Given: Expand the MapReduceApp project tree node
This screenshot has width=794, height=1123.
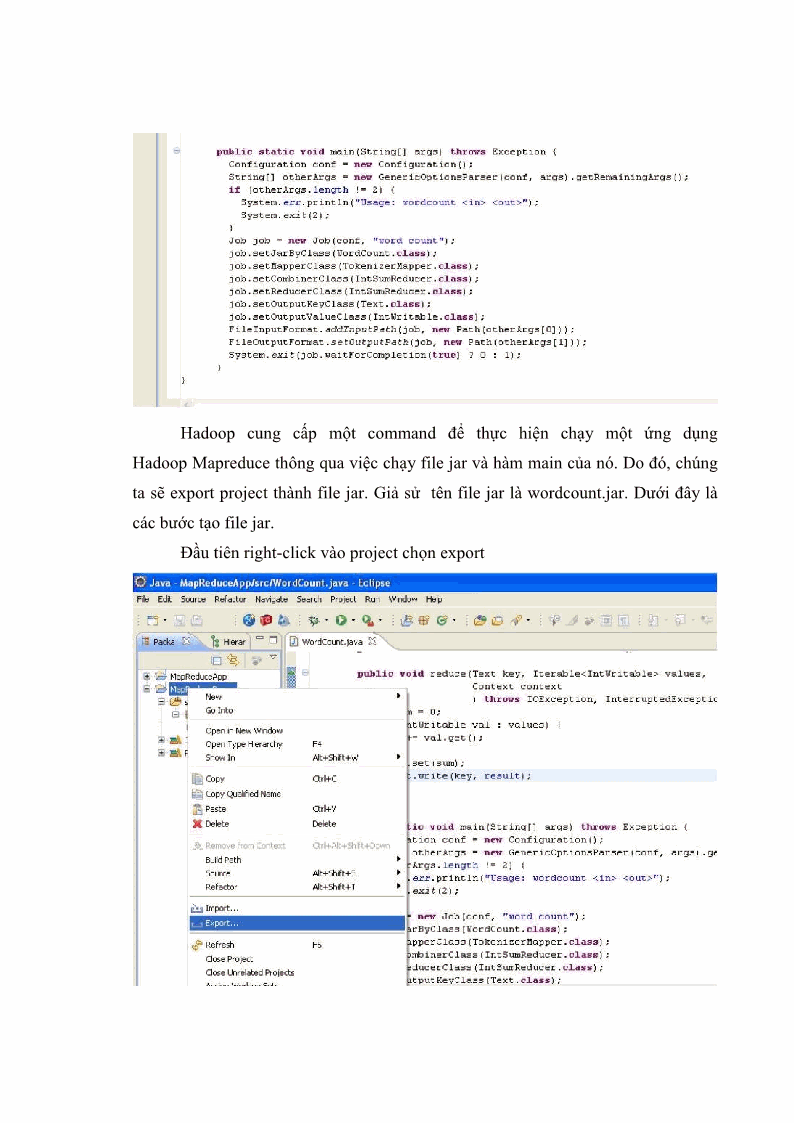Looking at the screenshot, I should tap(147, 676).
